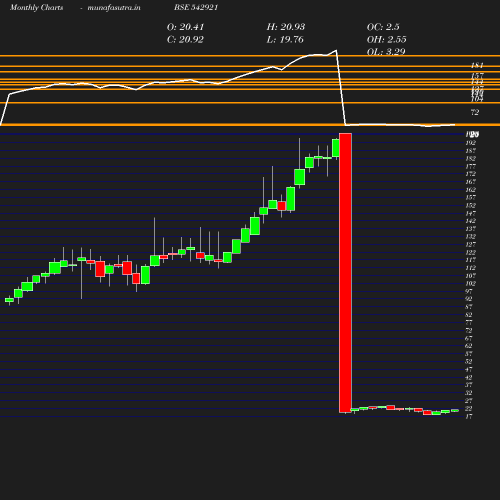Image resolution: width=500 pixels, height=500 pixels.
Task: Click the 172 price label on candlestick axis
Action: click(471, 174)
